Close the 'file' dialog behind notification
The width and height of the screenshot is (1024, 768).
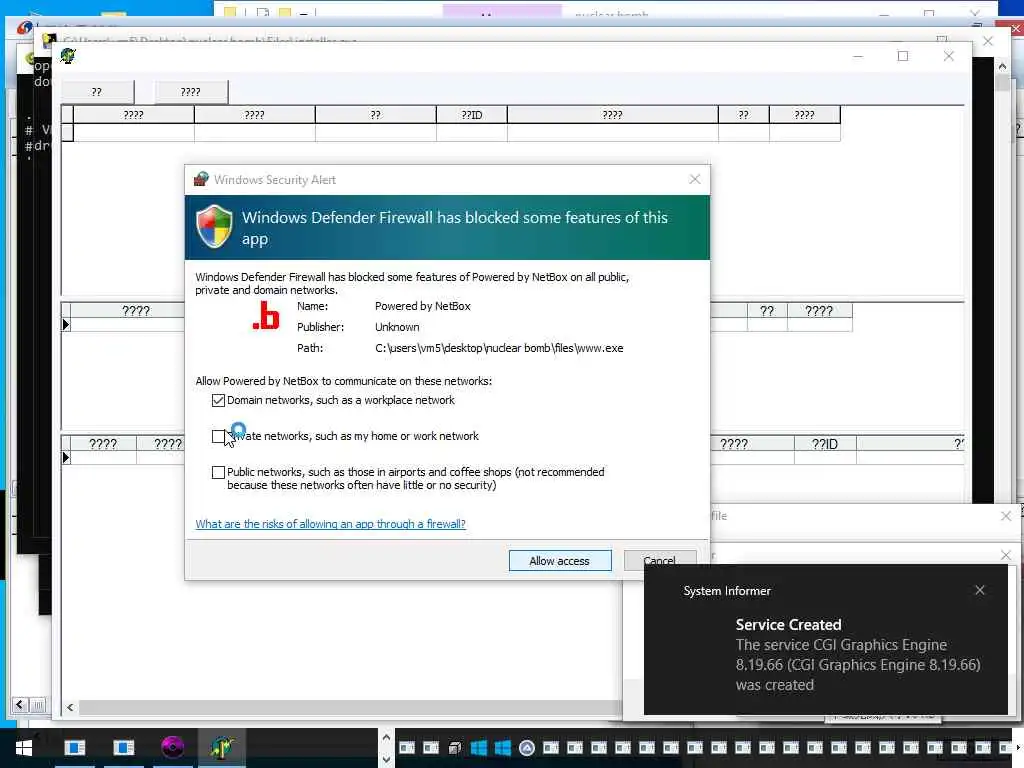[x=1006, y=516]
